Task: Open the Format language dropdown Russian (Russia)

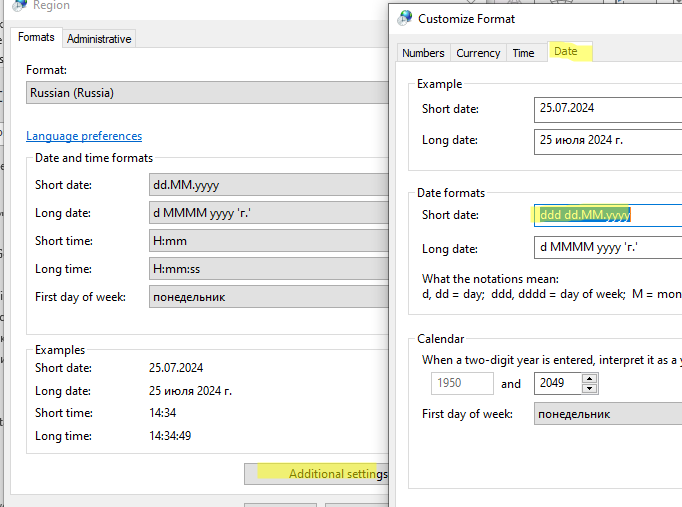Action: (x=207, y=93)
